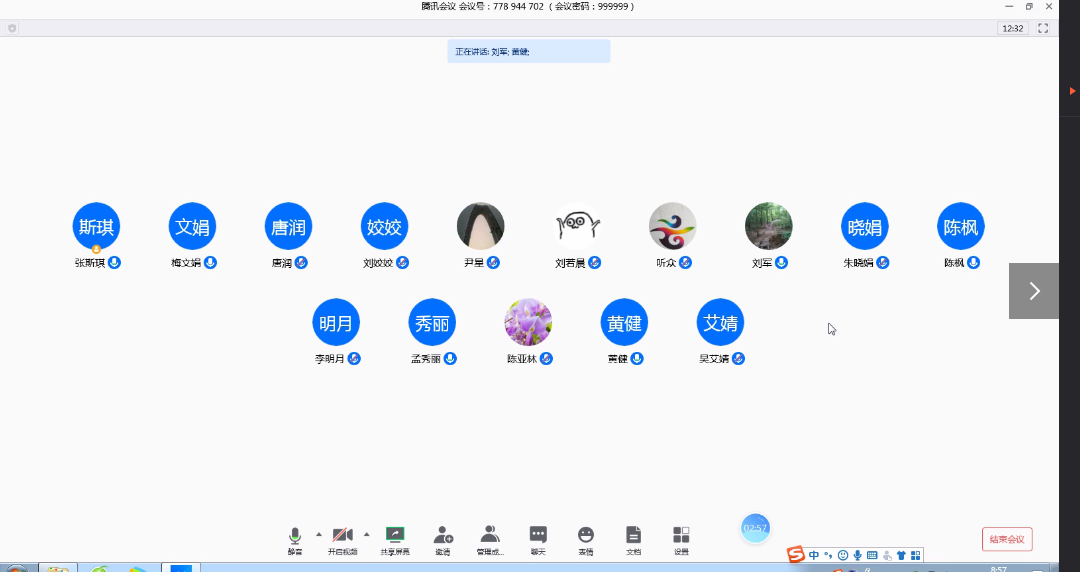Mute the microphone in the toolbar
The image size is (1080, 572).
[x=295, y=538]
